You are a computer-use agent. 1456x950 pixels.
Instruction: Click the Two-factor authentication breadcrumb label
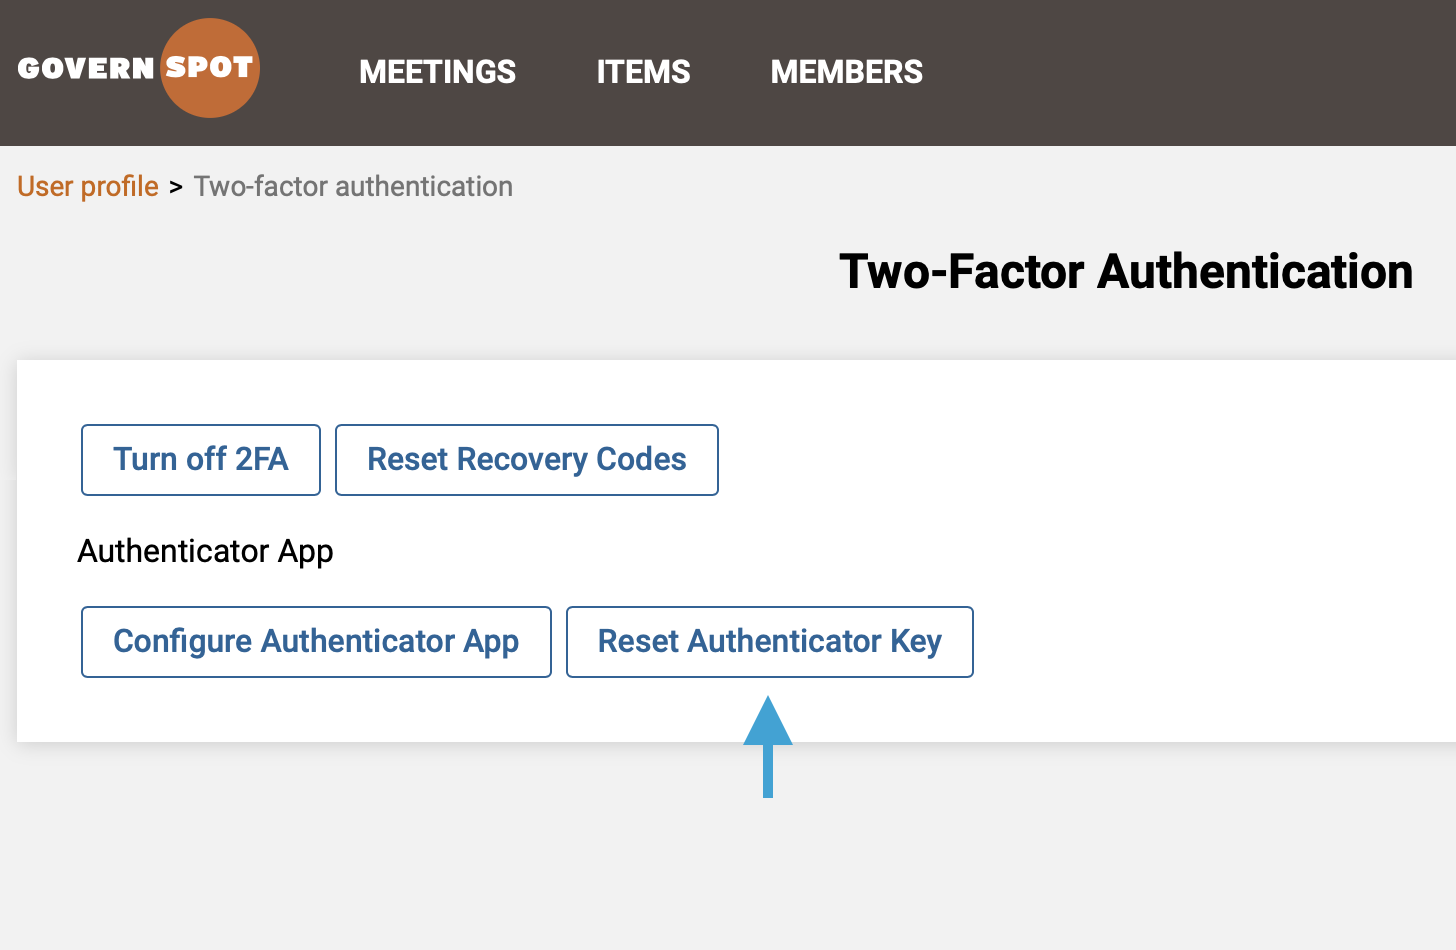pyautogui.click(x=353, y=186)
